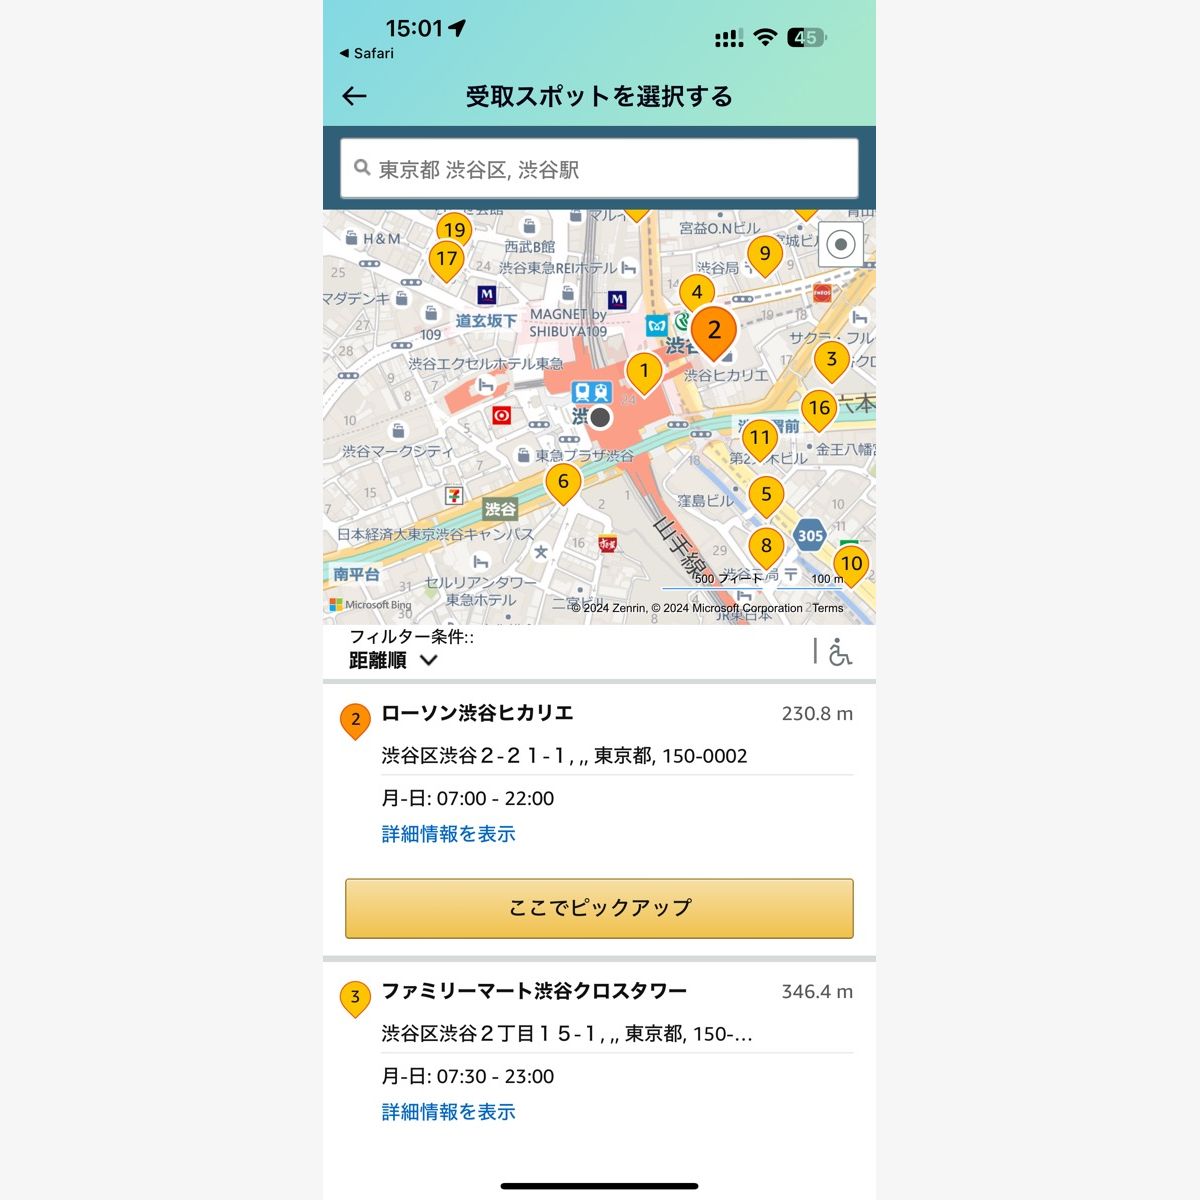Tap the list pin 2 marker icon
Screen dimensions: 1200x1200
tap(355, 721)
